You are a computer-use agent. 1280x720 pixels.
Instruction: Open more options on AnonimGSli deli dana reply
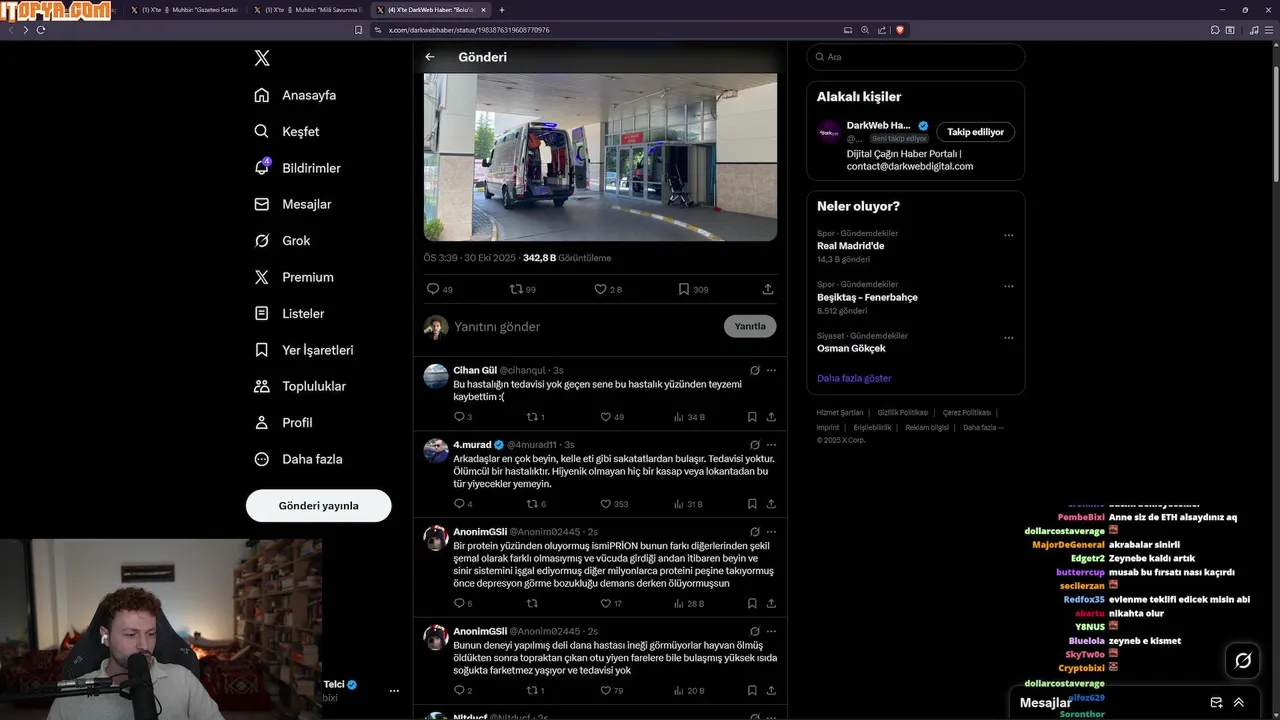point(771,631)
